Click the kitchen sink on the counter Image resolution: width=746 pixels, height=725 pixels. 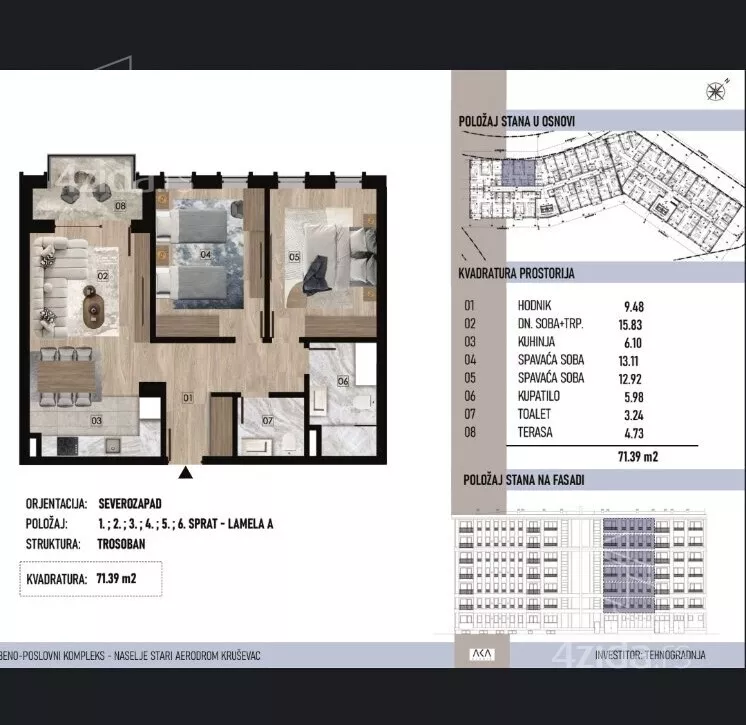coord(113,446)
